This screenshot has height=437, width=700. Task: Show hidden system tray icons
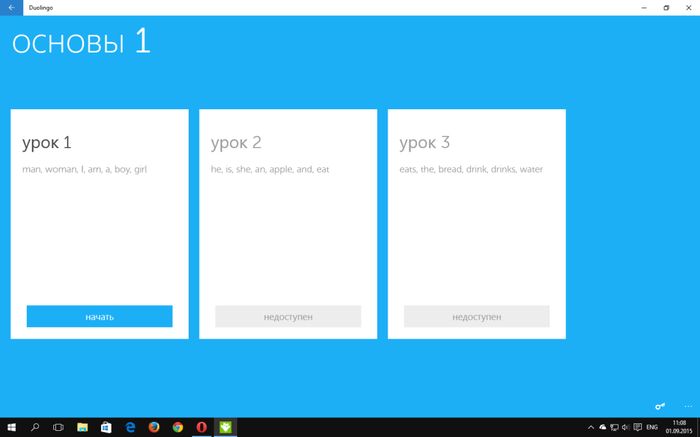pos(591,428)
